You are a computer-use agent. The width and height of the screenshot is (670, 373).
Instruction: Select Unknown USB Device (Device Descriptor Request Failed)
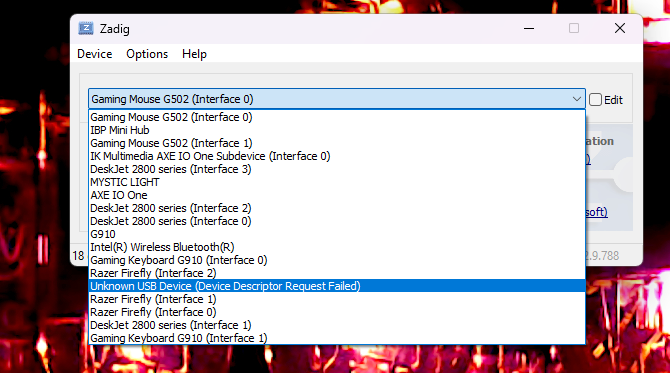pos(337,286)
